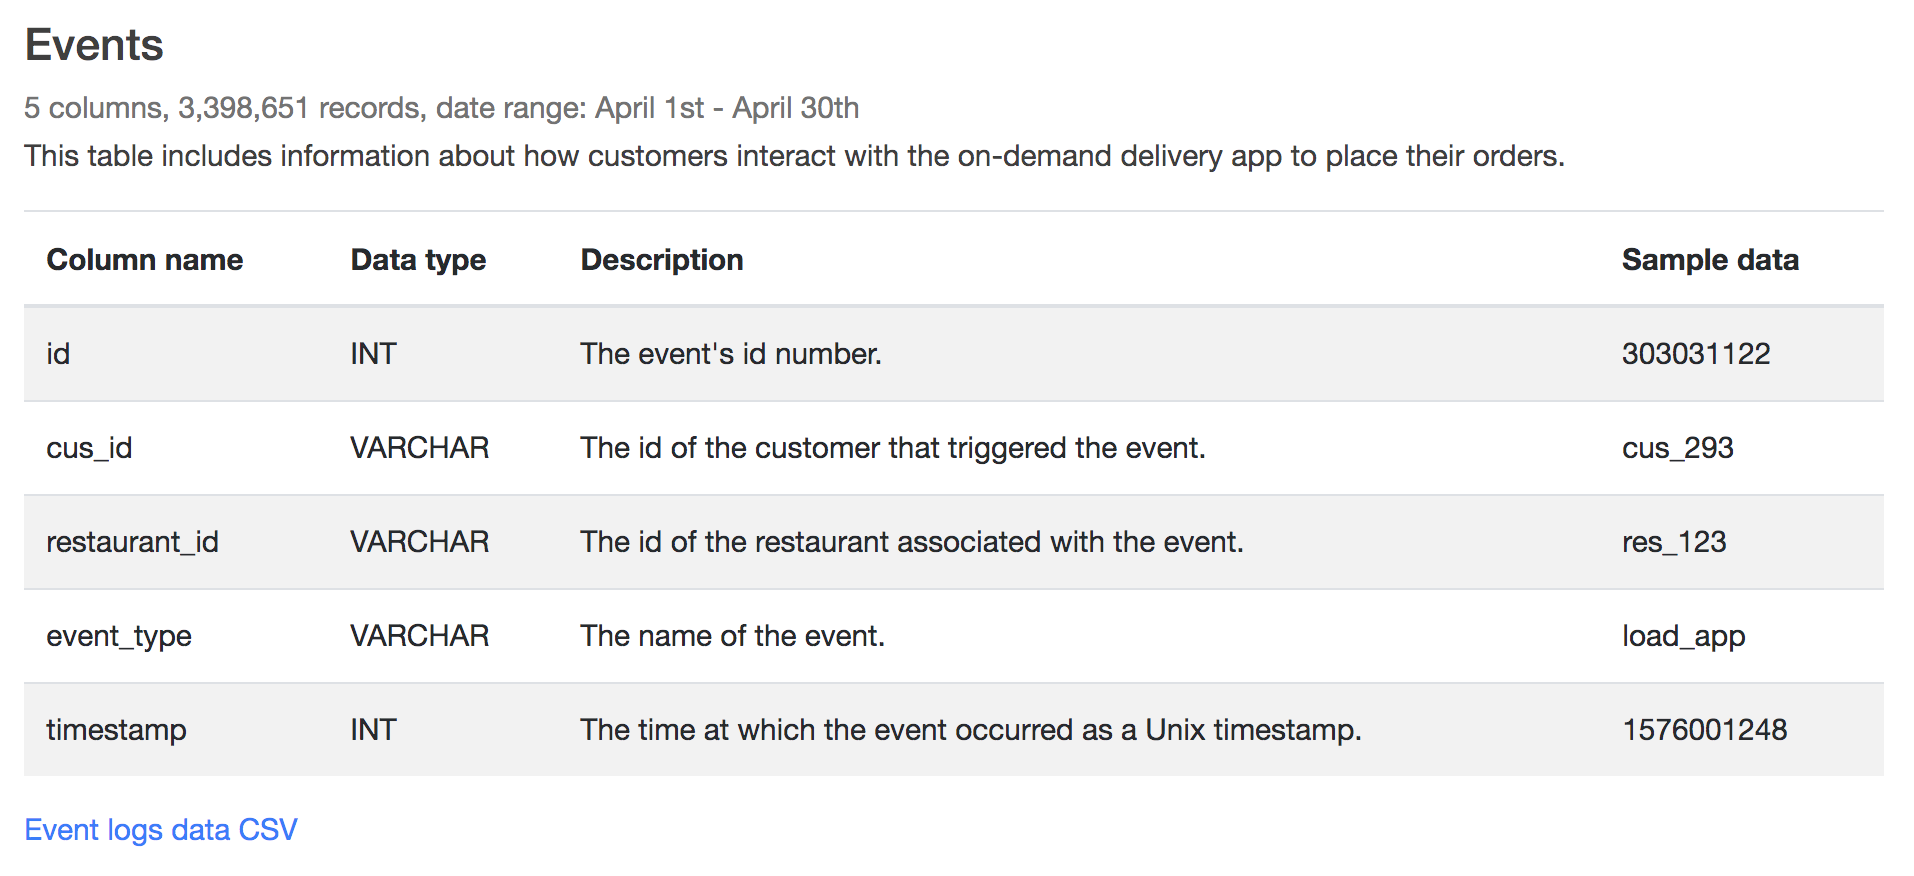The width and height of the screenshot is (1914, 876).
Task: Select the records and date range subtitle
Action: (442, 108)
